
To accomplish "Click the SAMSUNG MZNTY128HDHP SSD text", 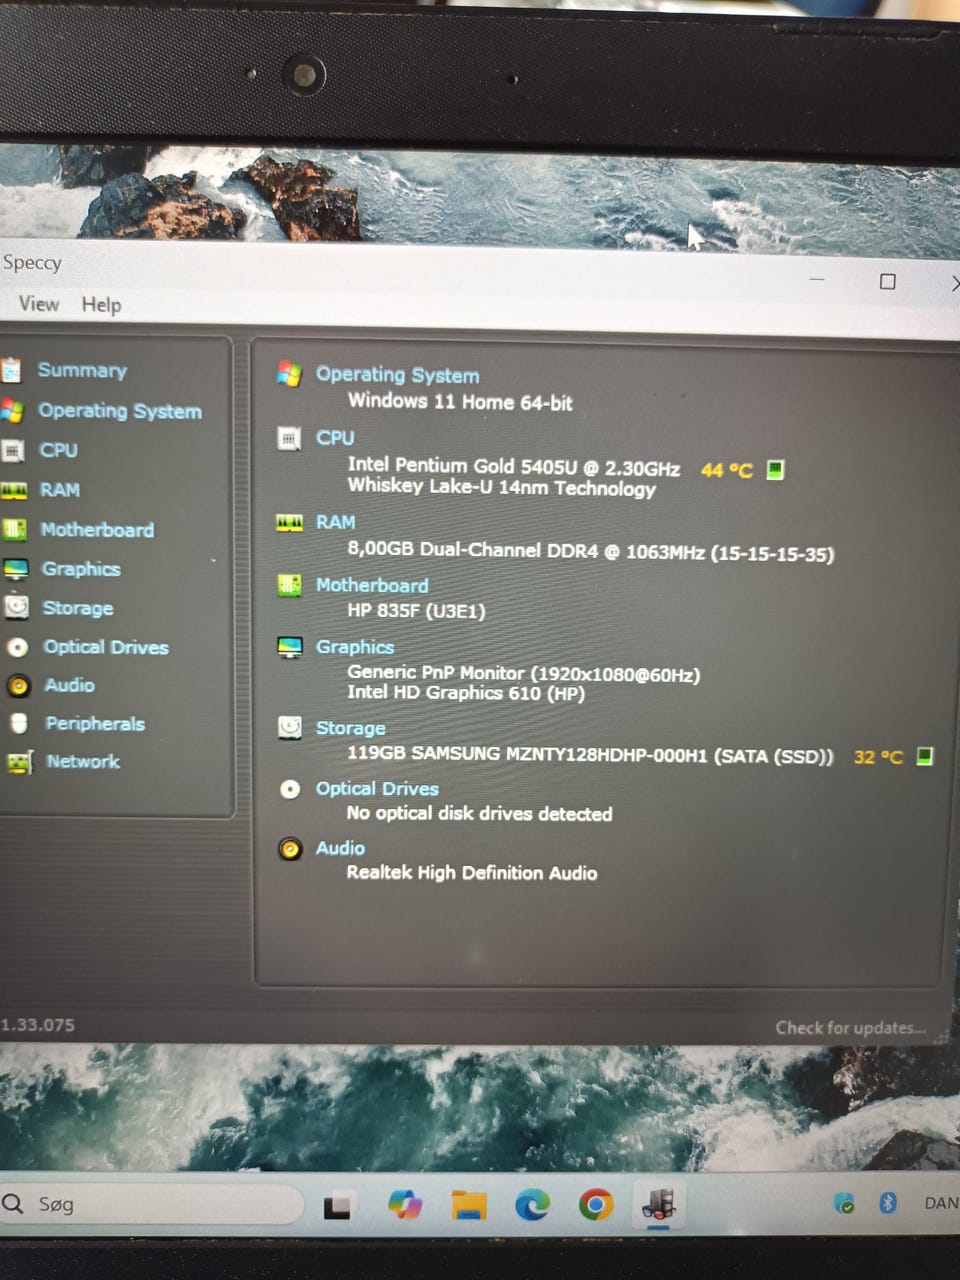I will coord(590,754).
